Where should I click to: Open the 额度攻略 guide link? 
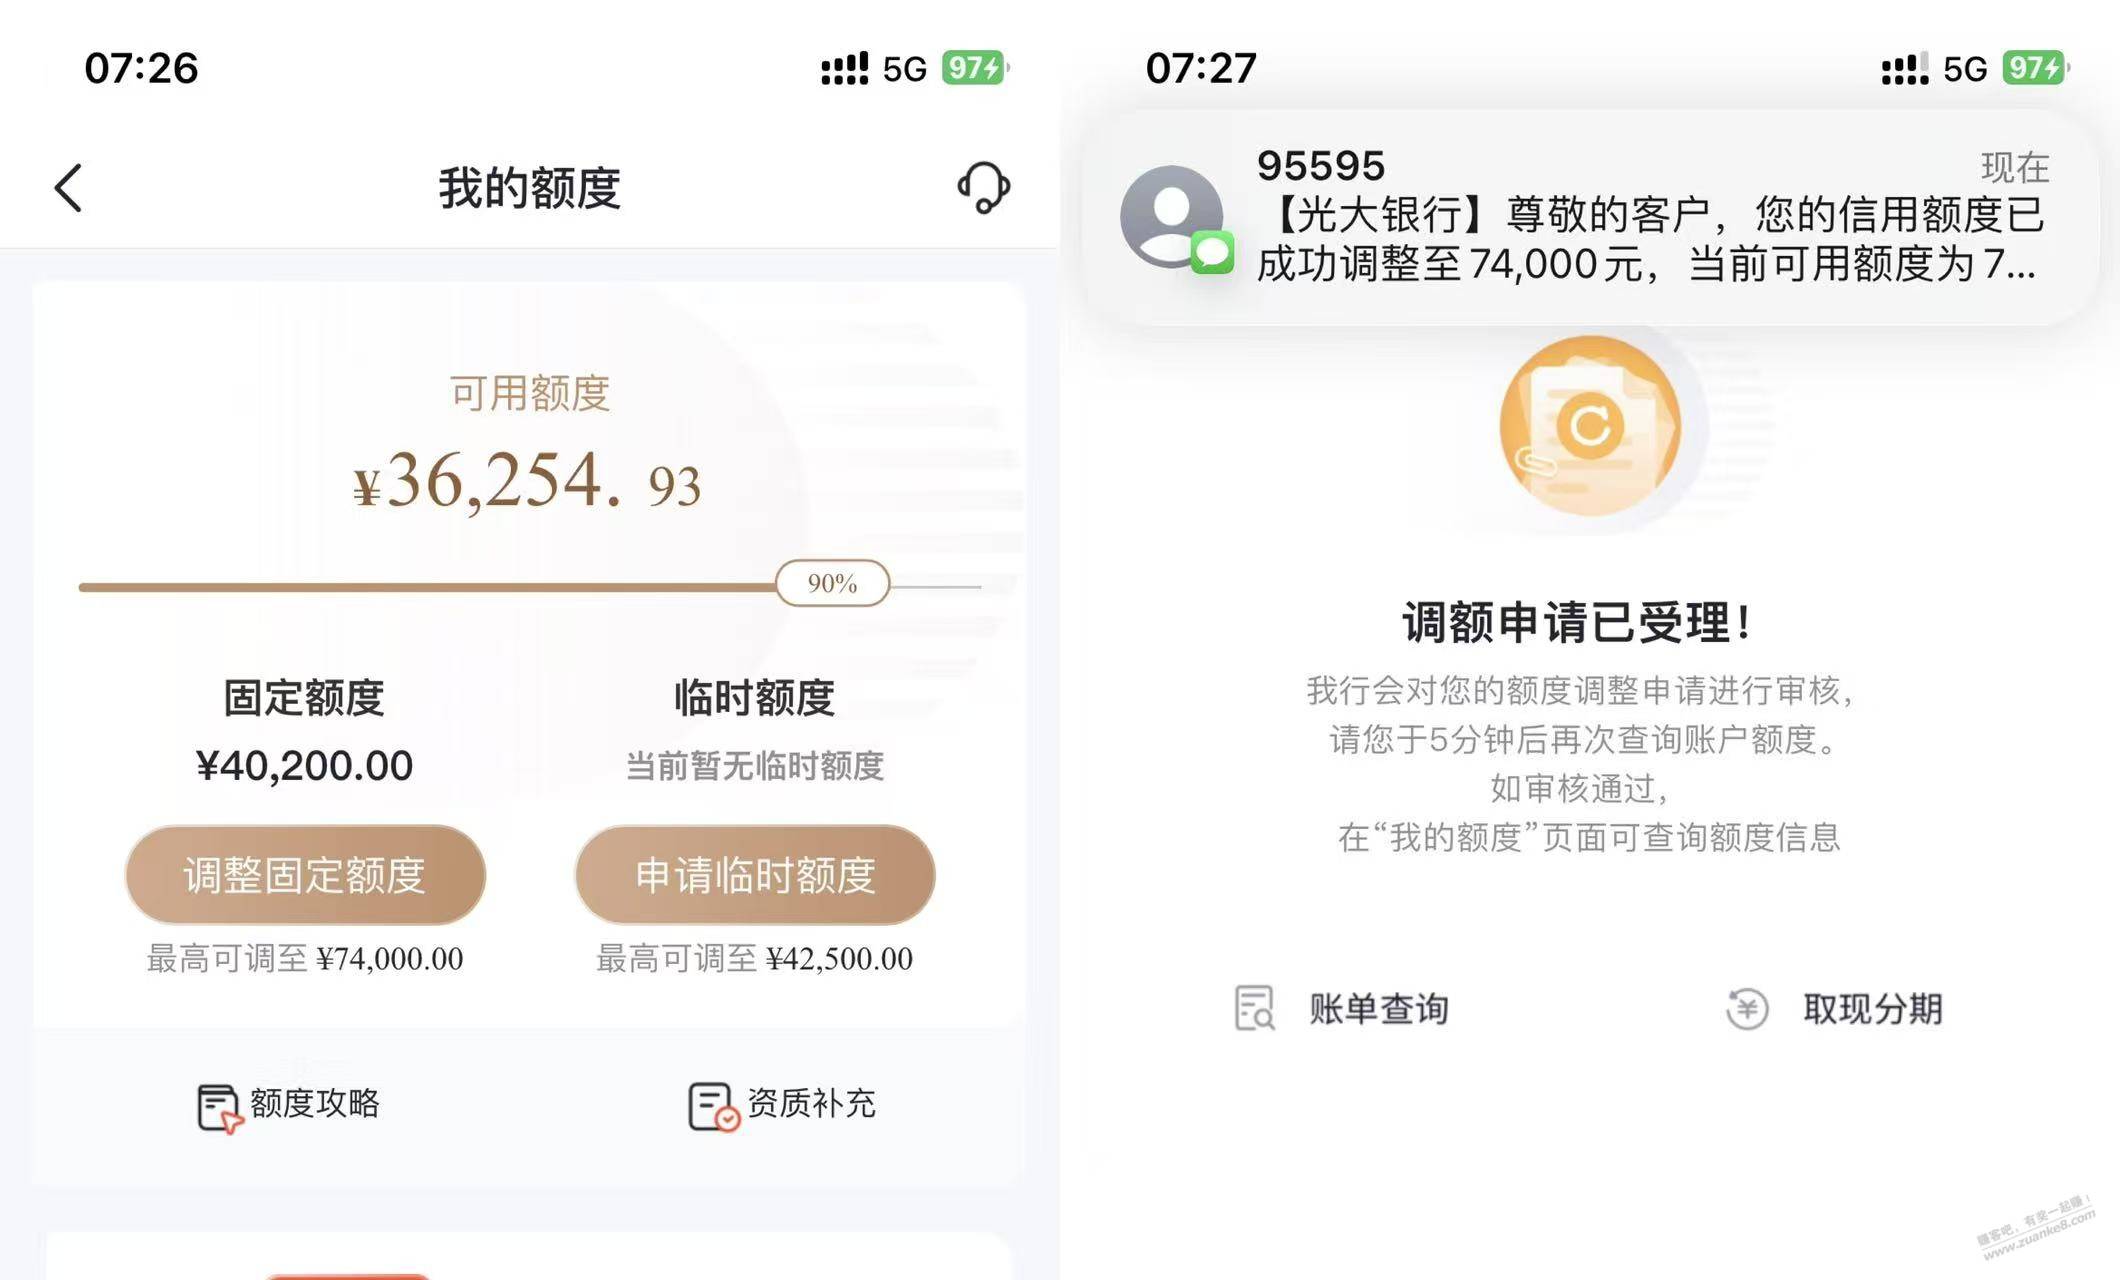coord(314,1103)
